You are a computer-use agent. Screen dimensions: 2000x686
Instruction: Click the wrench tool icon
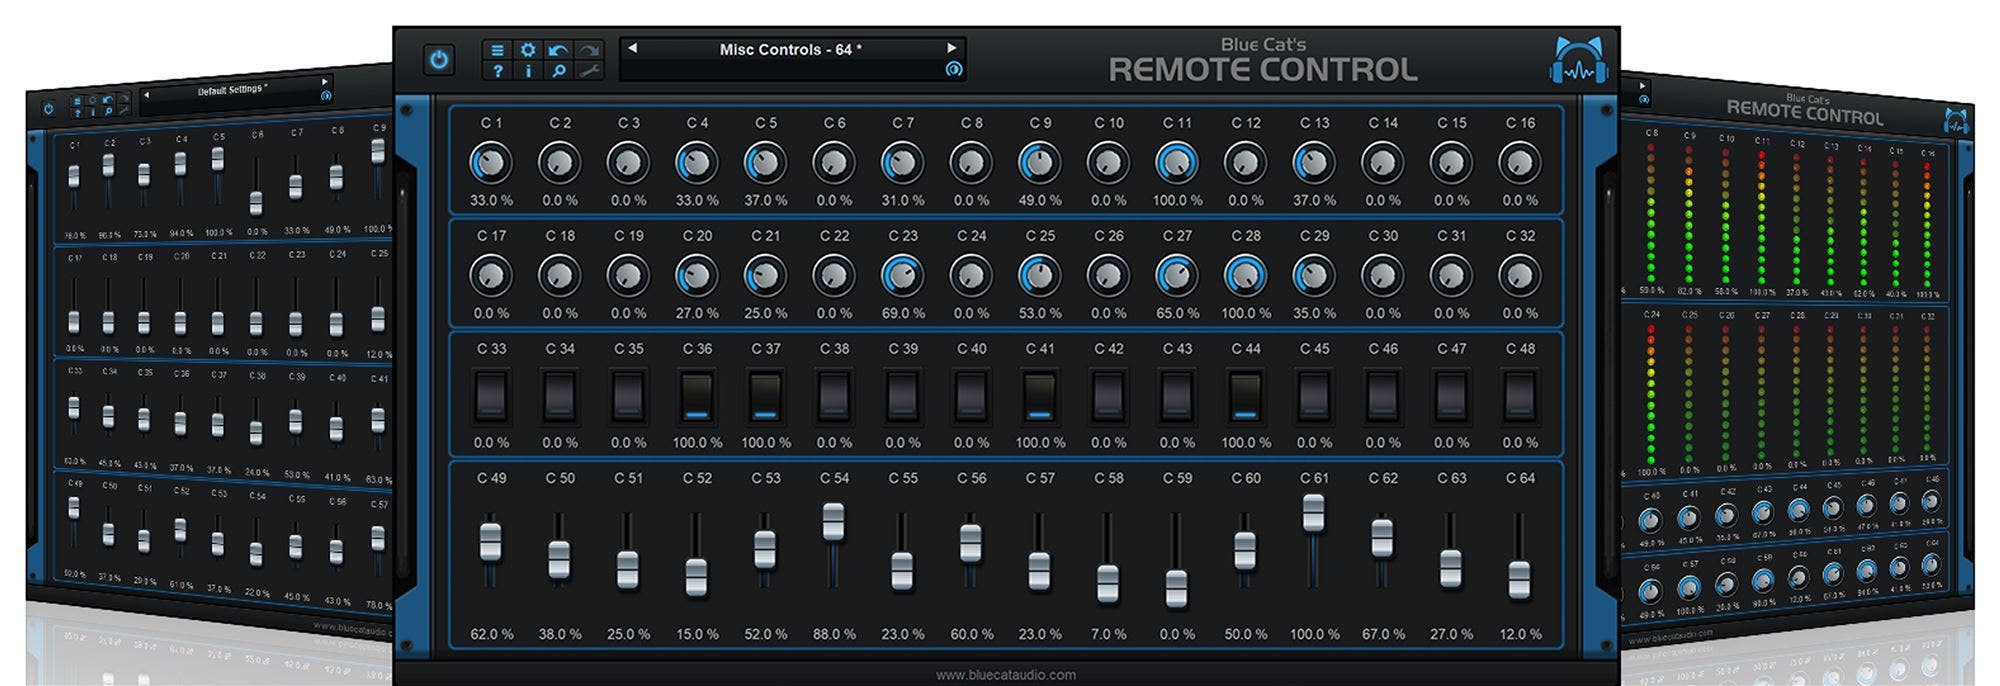tap(589, 71)
